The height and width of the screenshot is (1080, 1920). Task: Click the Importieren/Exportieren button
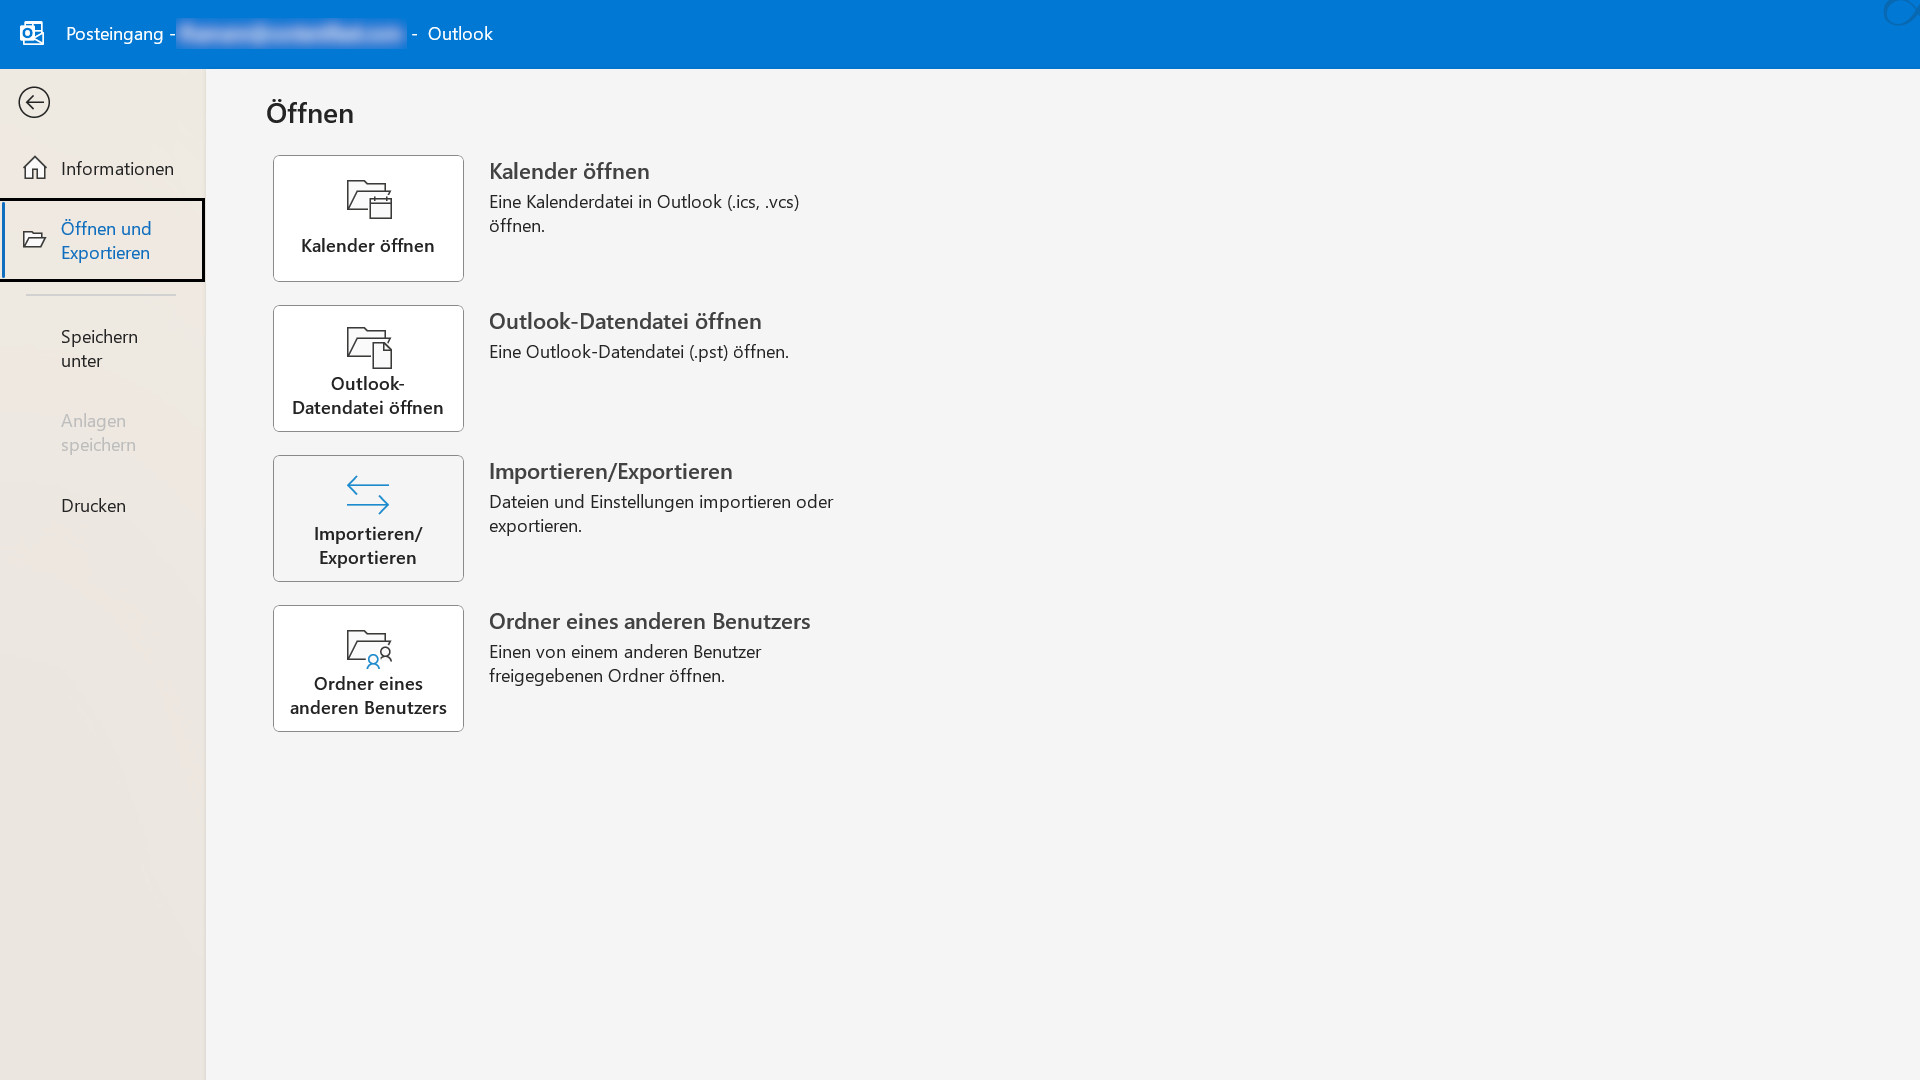tap(368, 518)
